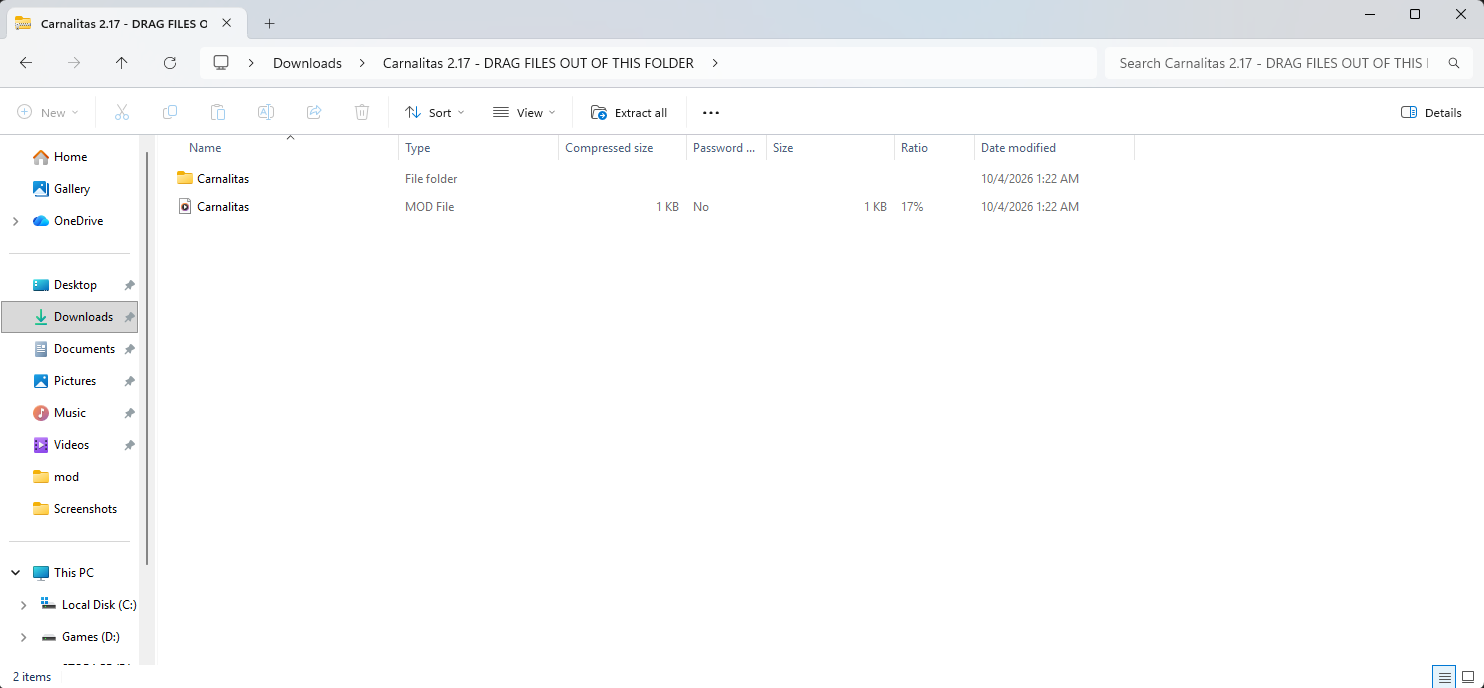Viewport: 1484px width, 688px height.
Task: Unpin Downloads from quick access
Action: [x=129, y=317]
